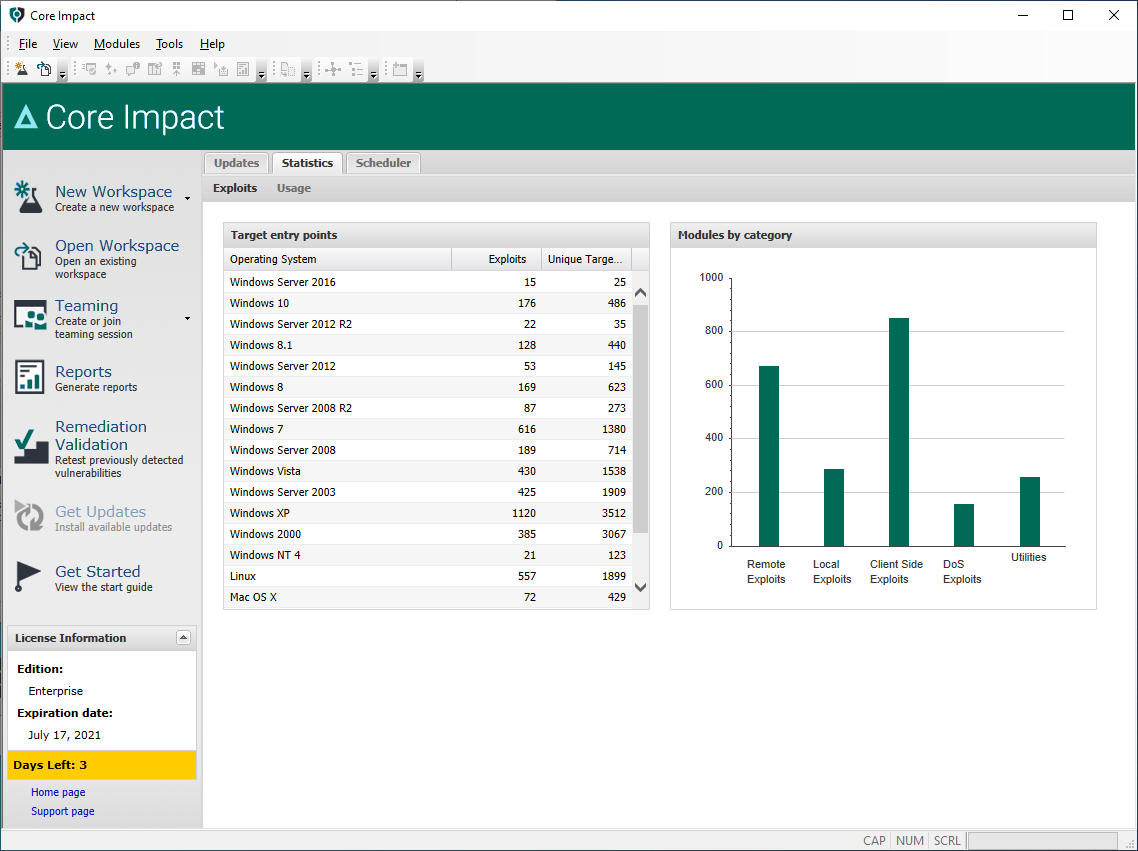Click the Open Workspace toolbar icon
This screenshot has width=1138, height=851.
coord(43,69)
